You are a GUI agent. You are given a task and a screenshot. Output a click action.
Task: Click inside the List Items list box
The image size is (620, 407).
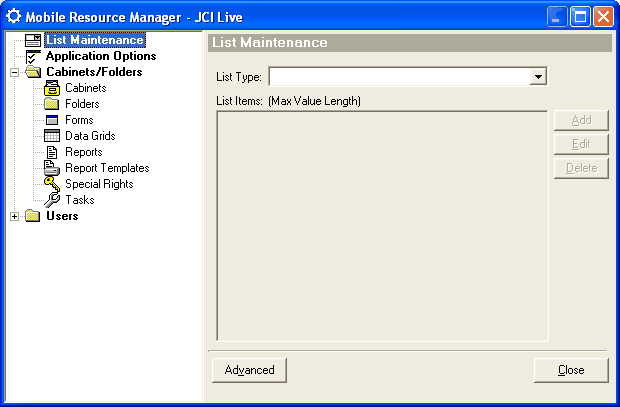pyautogui.click(x=382, y=226)
